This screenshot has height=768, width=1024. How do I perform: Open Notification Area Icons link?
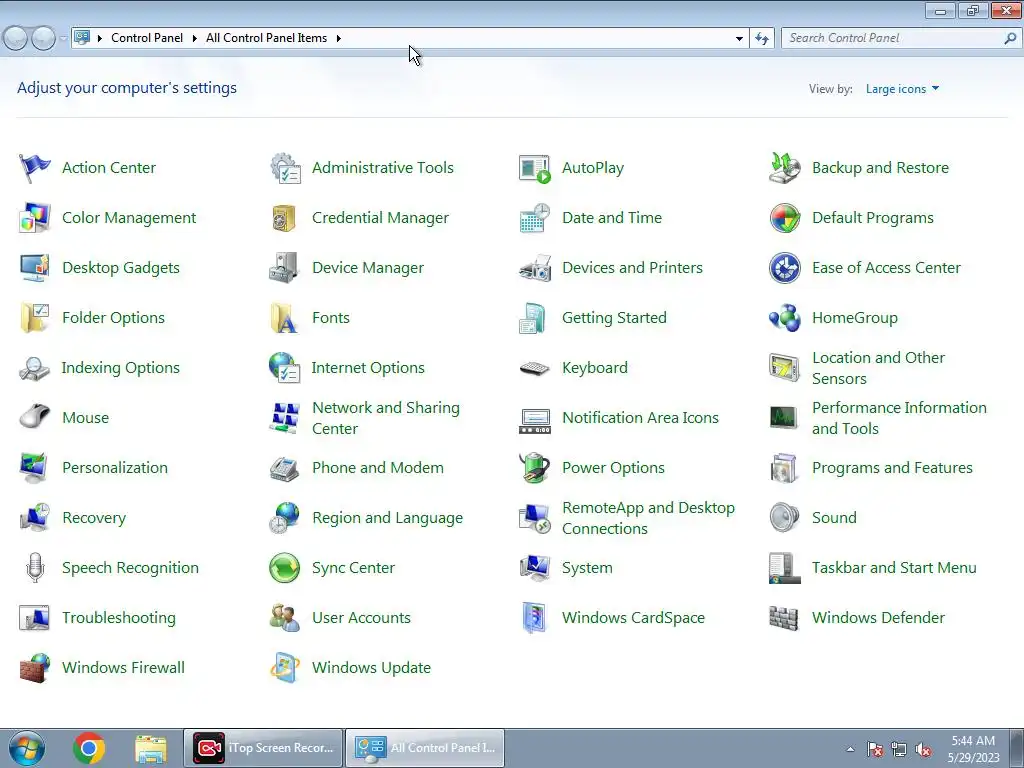tap(641, 418)
